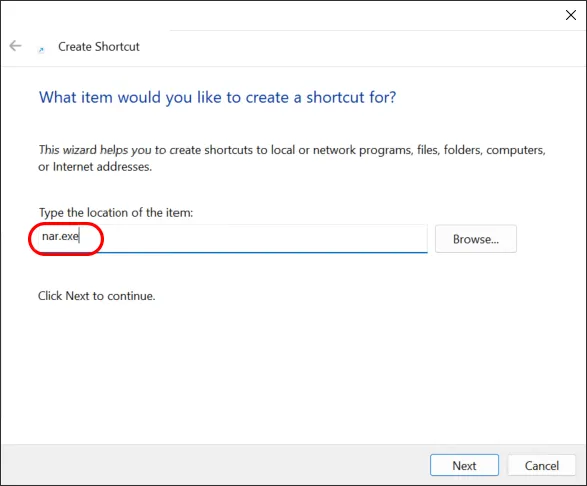This screenshot has height=486, width=587.
Task: Click the "Type the location of the item" label
Action: (116, 213)
